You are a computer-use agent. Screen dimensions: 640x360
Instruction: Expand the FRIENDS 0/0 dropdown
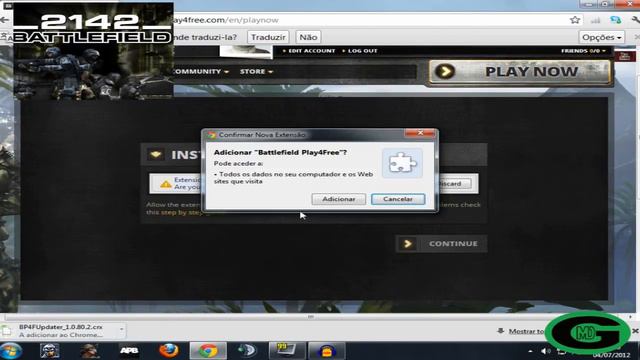[583, 51]
